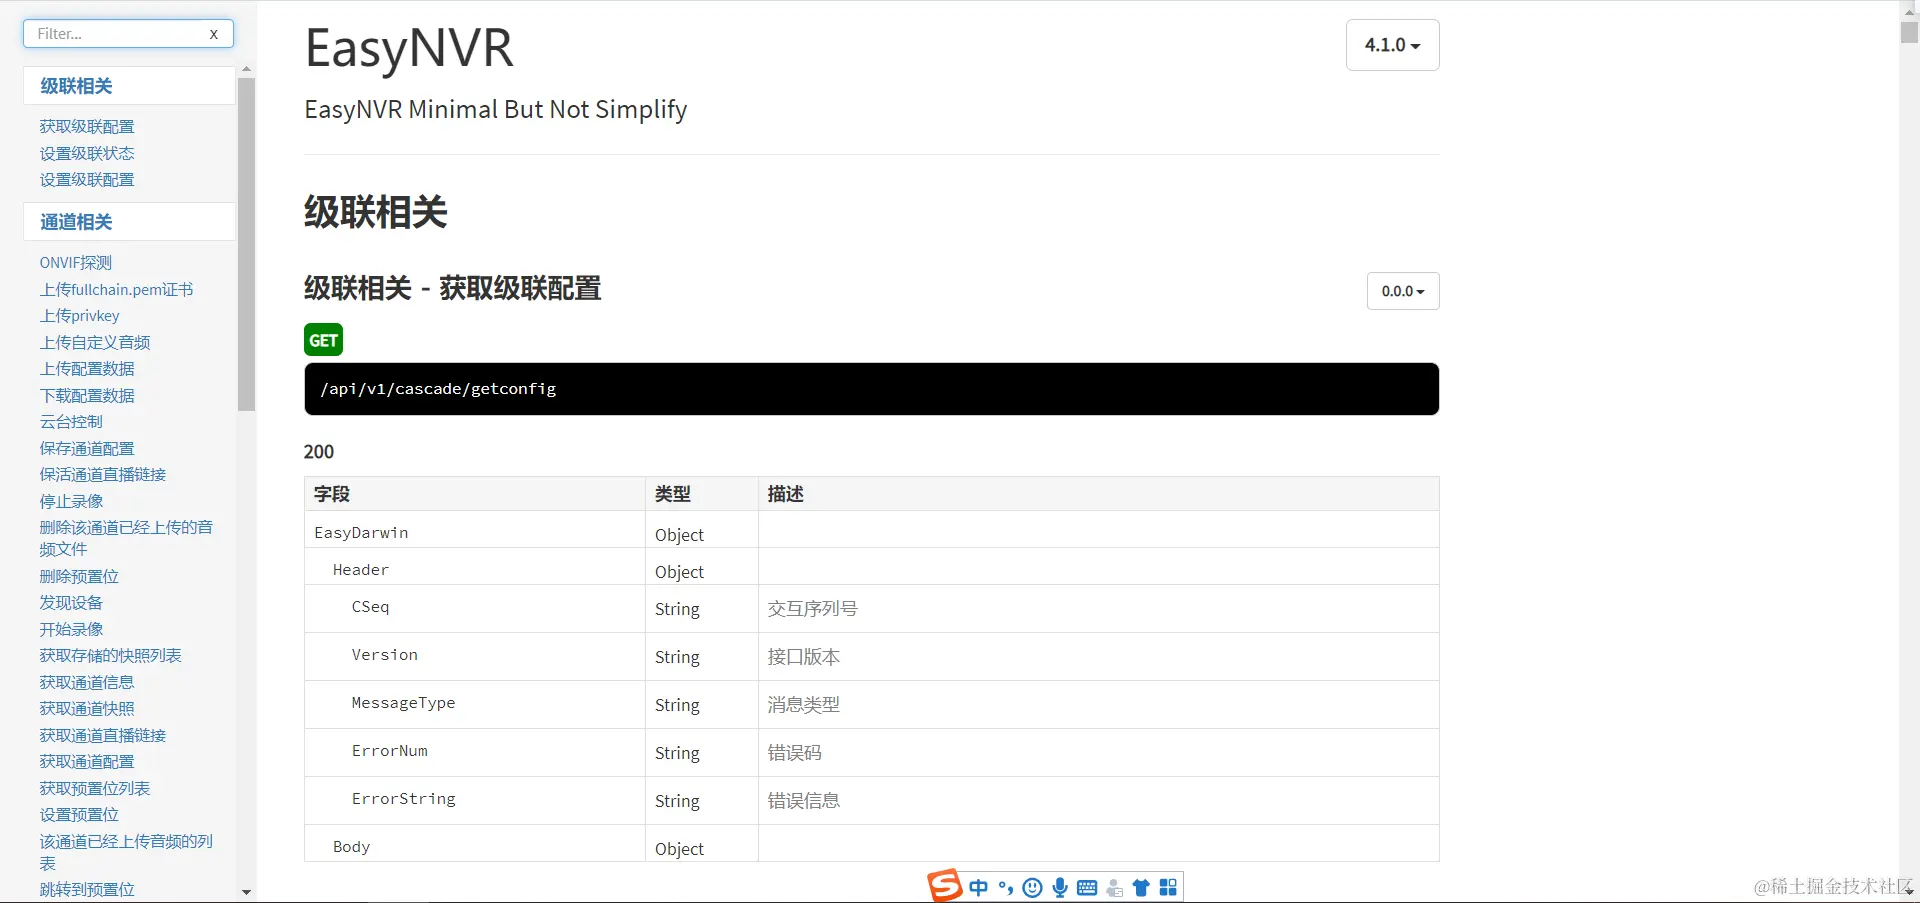Click the EasyNVR page title
The width and height of the screenshot is (1920, 903).
pyautogui.click(x=409, y=48)
